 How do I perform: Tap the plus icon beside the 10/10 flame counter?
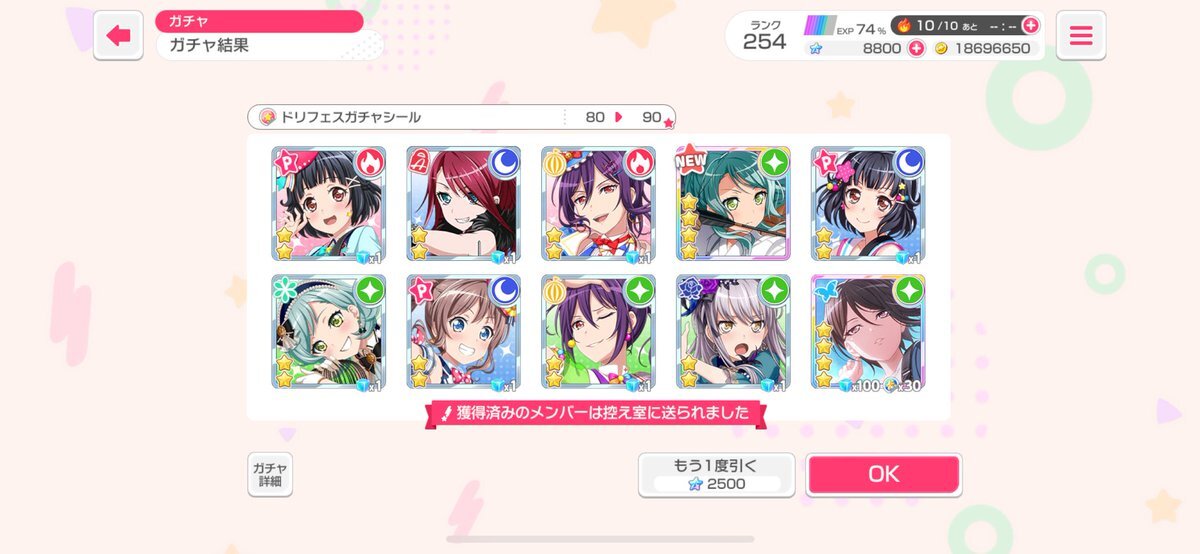pos(1030,25)
